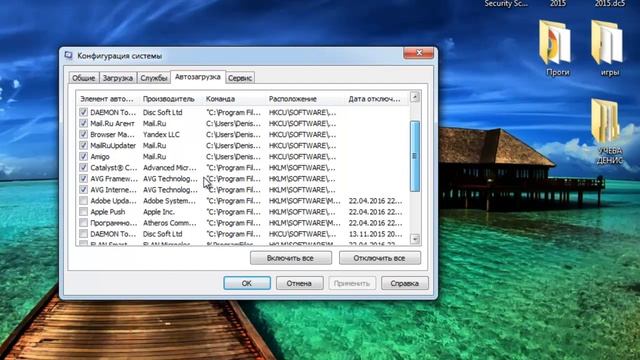This screenshot has width=640, height=360.
Task: Close the Конфигурация системы window
Action: [418, 53]
